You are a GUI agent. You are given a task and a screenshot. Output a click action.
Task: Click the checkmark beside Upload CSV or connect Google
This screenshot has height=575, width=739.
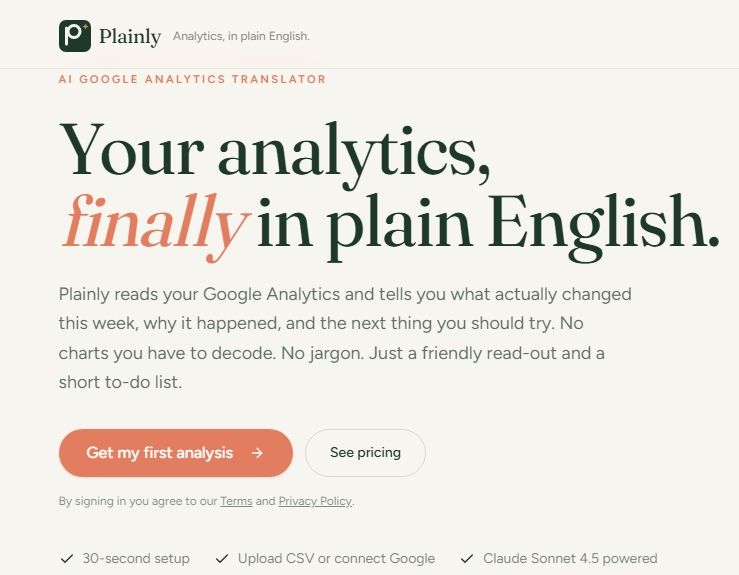coord(222,559)
